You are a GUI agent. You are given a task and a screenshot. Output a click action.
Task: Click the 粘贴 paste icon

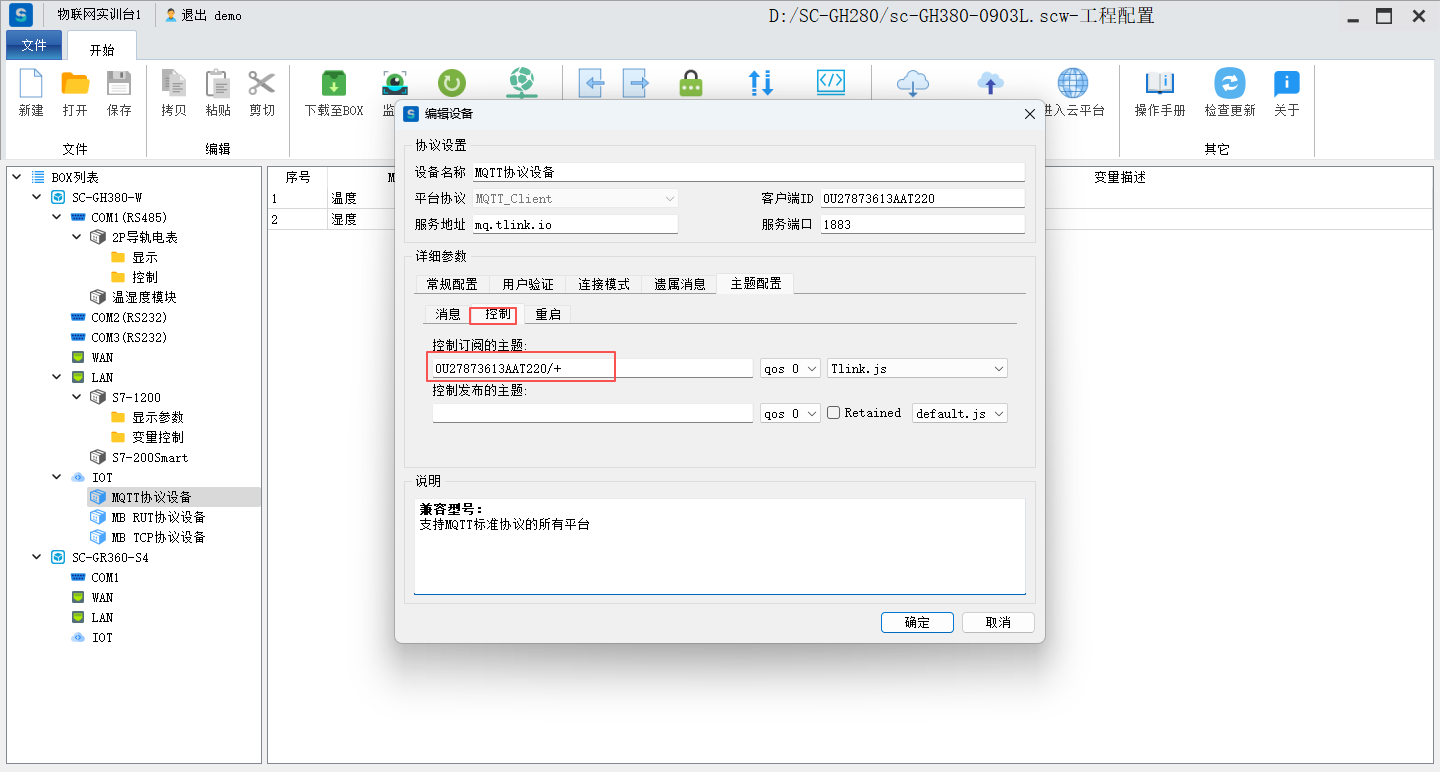(x=218, y=84)
